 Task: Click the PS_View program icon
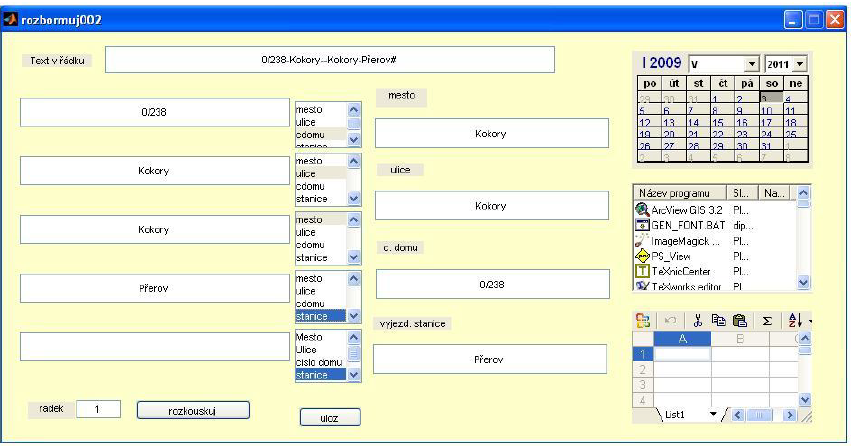point(643,255)
